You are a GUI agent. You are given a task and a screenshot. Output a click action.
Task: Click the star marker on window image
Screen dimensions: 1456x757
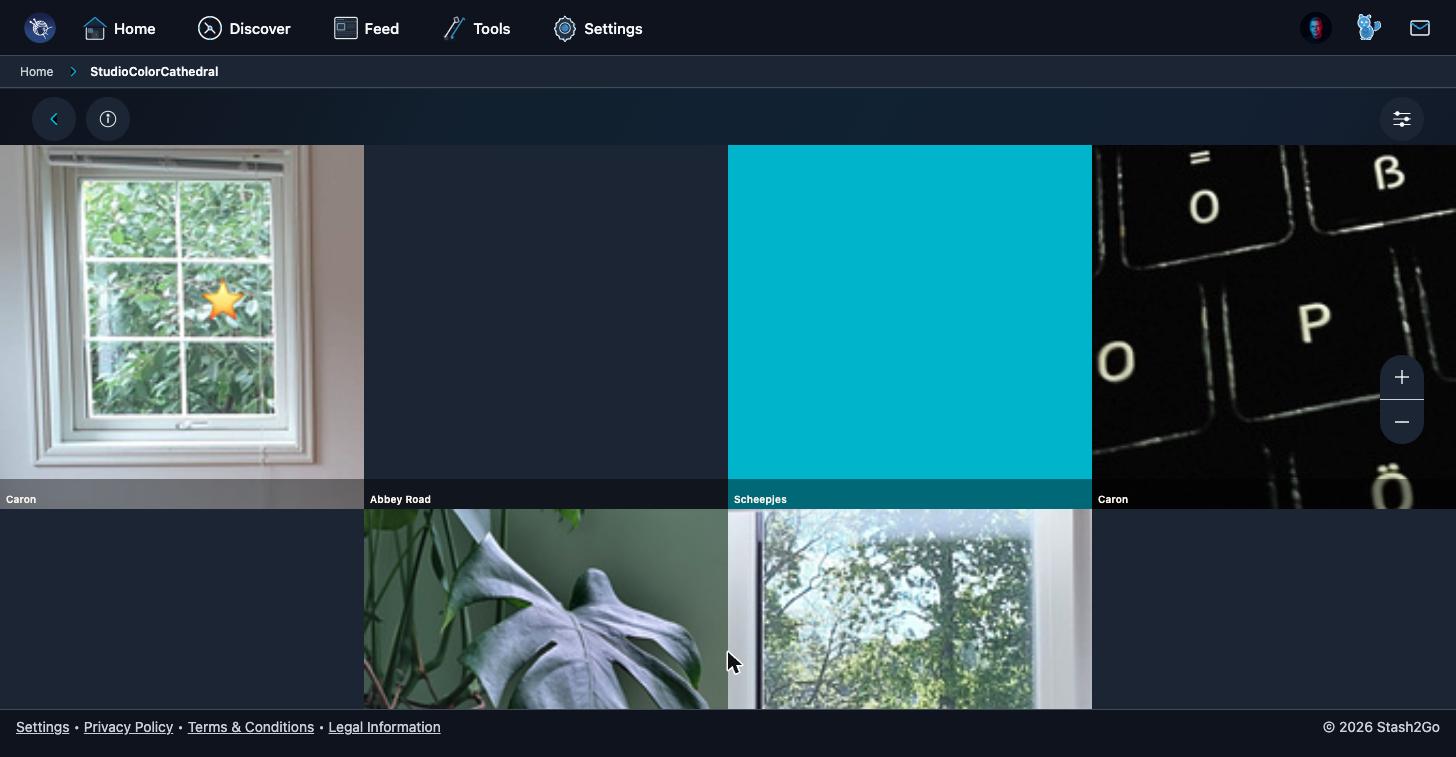pyautogui.click(x=223, y=301)
